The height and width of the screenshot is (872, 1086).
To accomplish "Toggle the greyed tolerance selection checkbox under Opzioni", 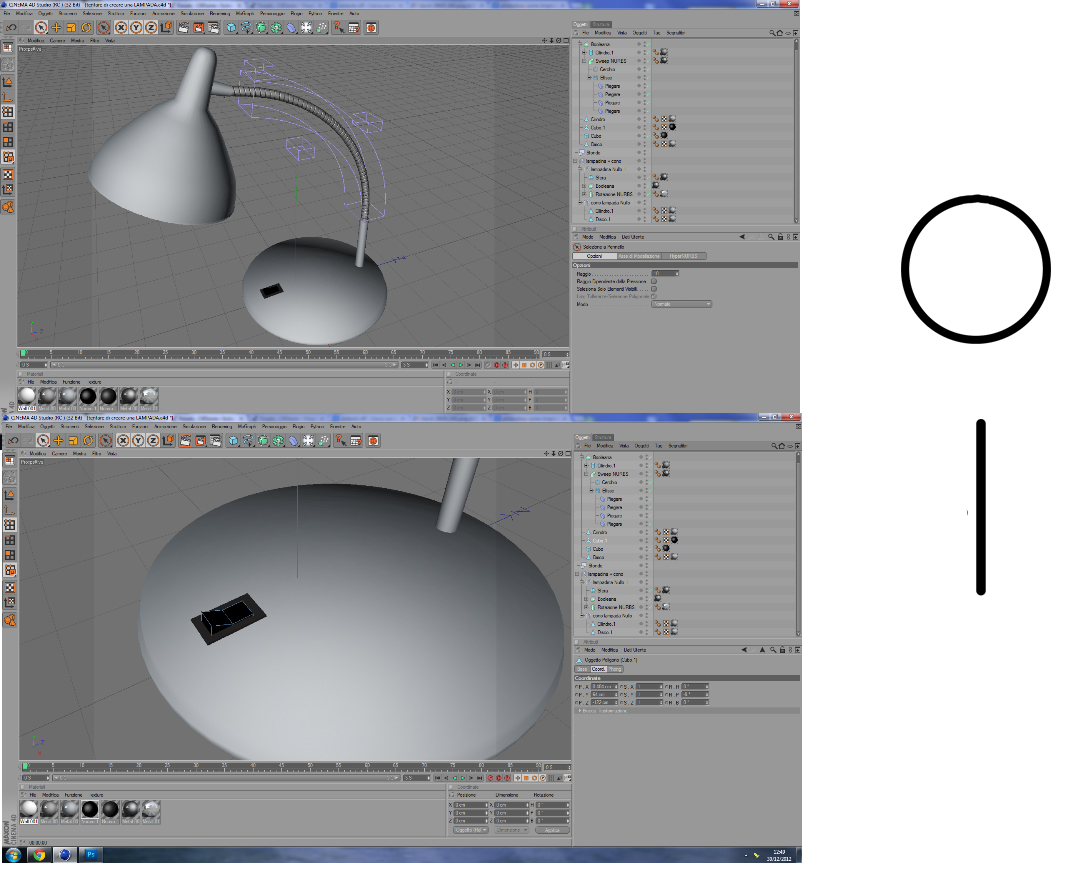I will 654,296.
